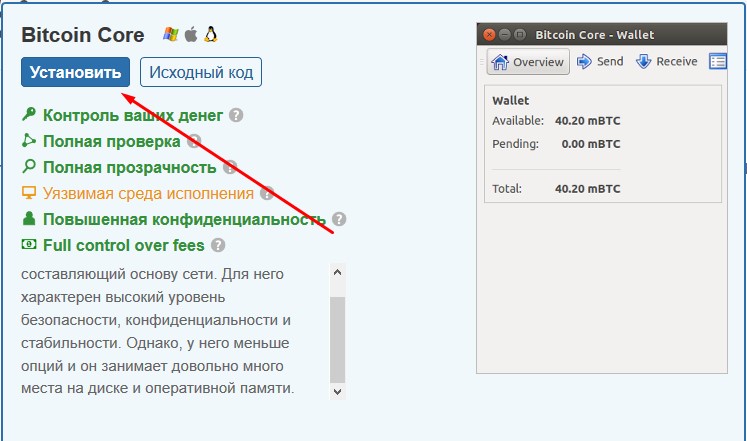Click the Bitcoin Core heading
Screen dimensions: 747x441
click(82, 35)
